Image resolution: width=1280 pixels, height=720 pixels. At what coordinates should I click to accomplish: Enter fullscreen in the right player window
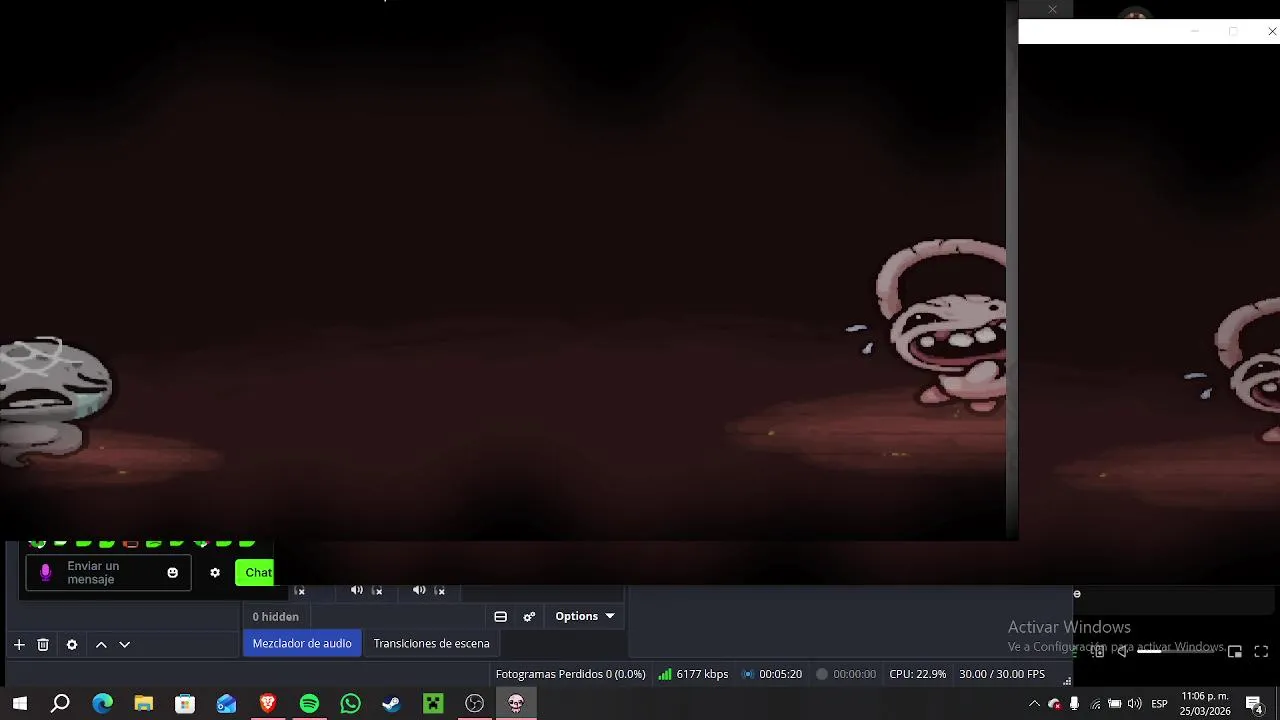[x=1261, y=651]
